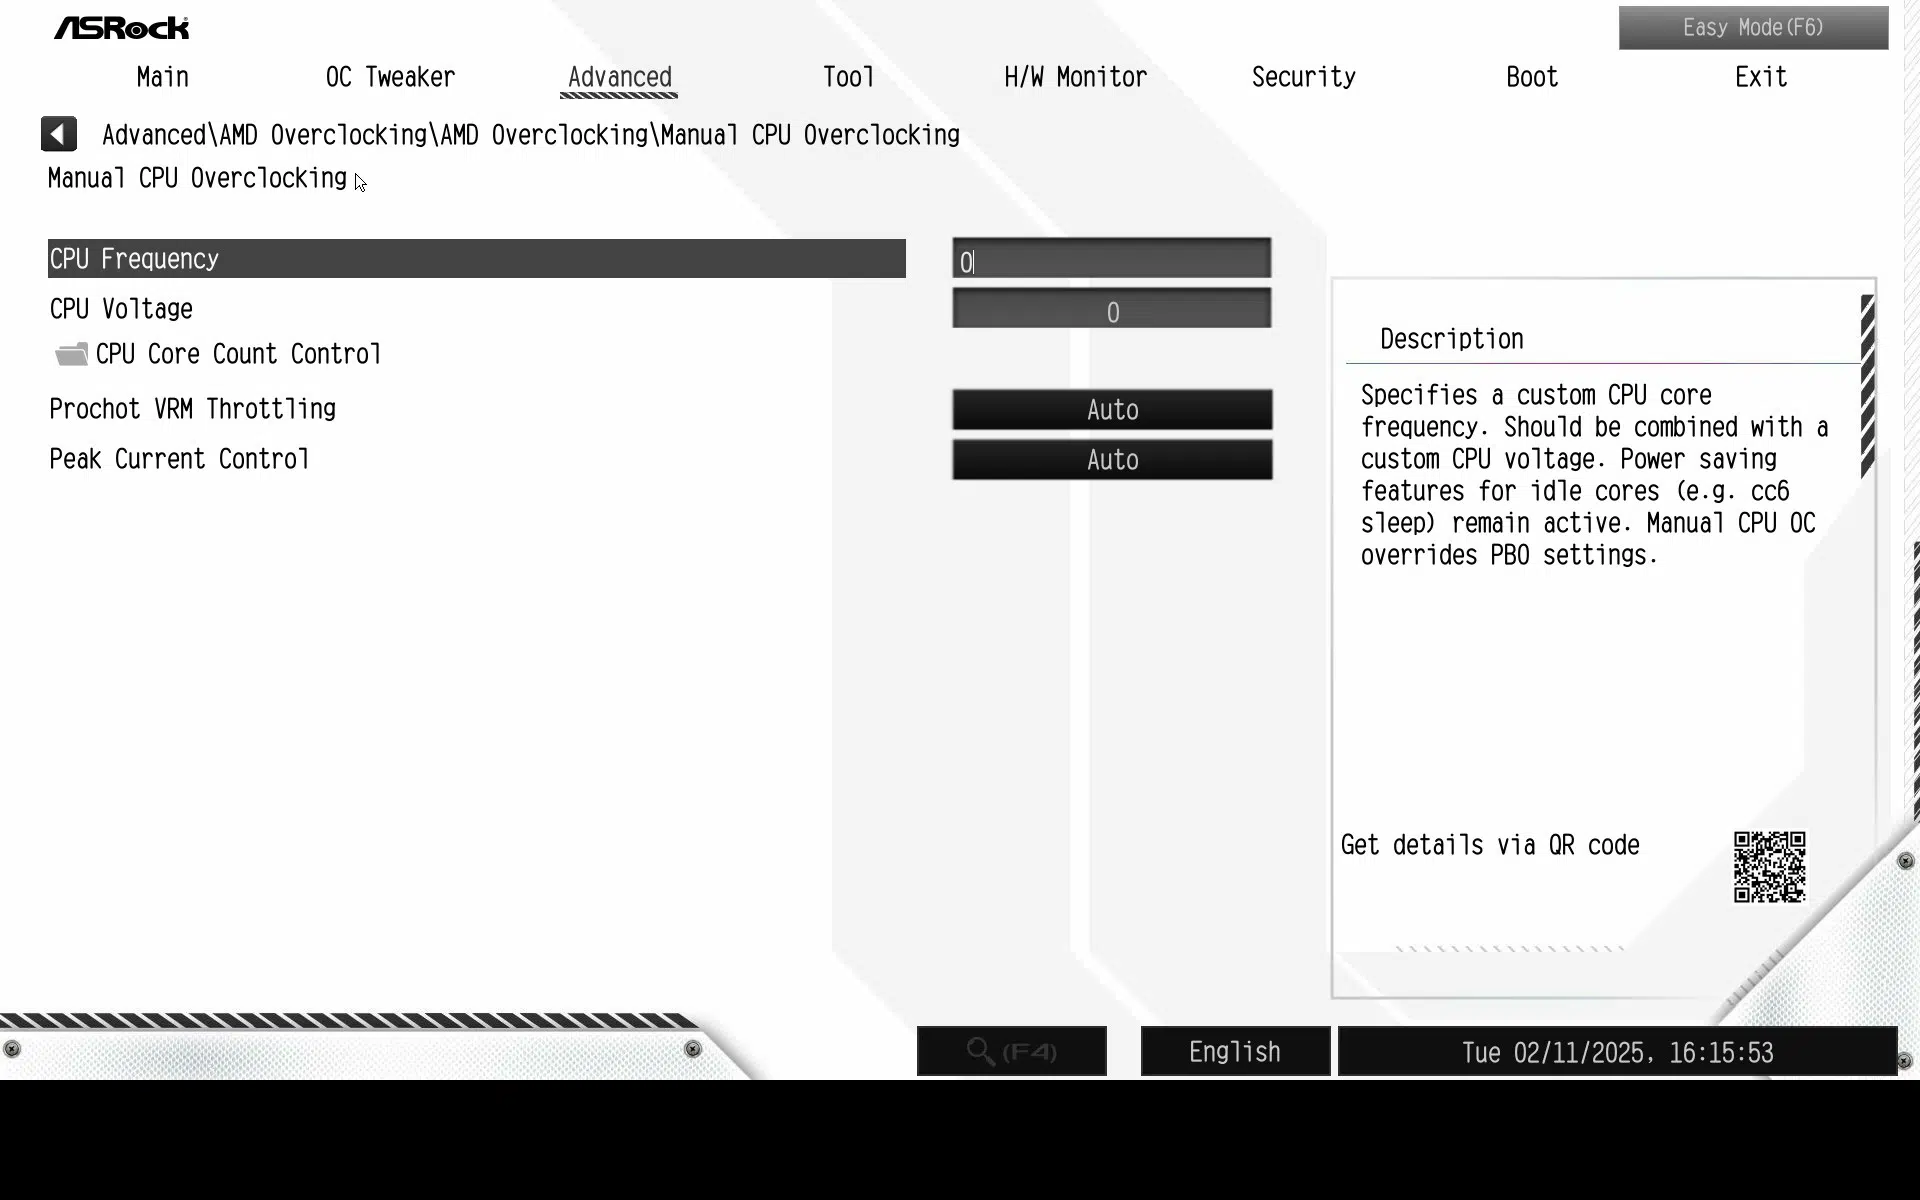Click the Easy Mode (F6) button
This screenshot has height=1200, width=1920.
(x=1753, y=28)
